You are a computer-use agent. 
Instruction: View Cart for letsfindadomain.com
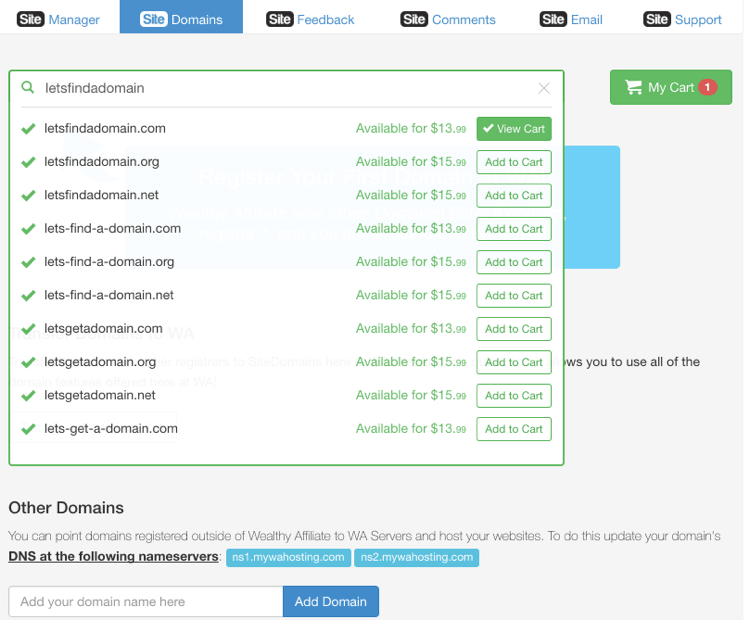pos(514,129)
